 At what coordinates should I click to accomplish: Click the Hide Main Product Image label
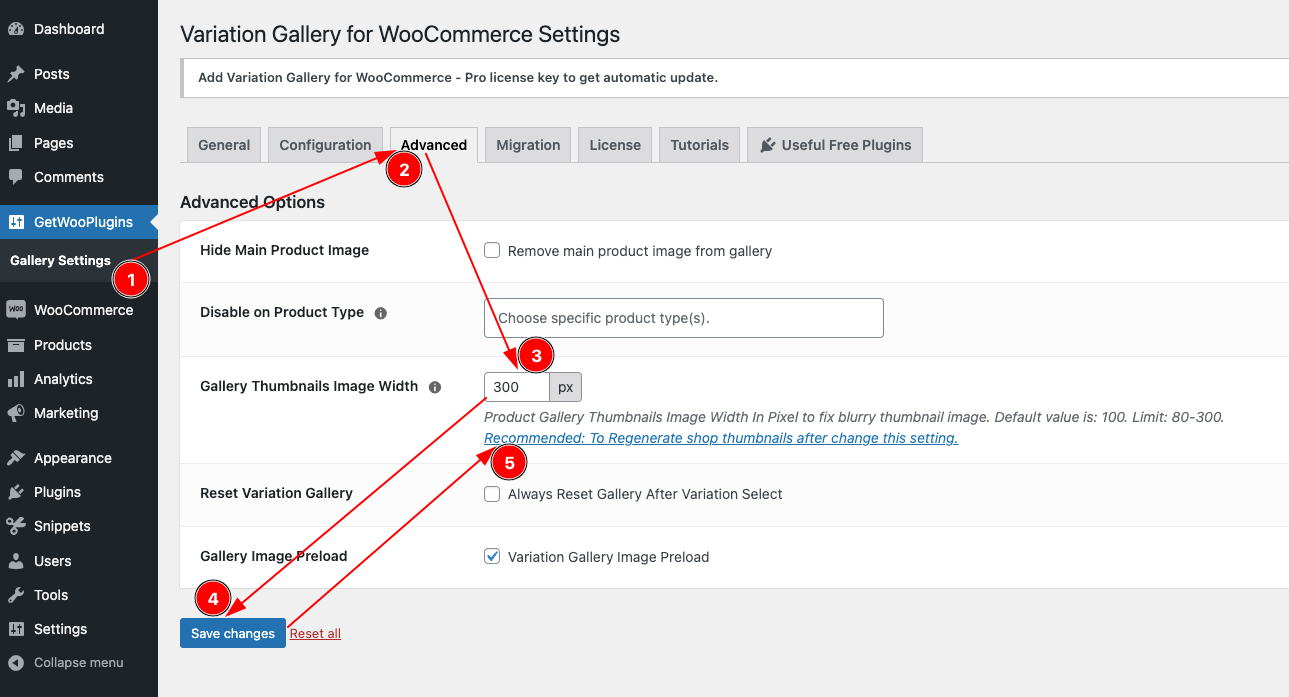285,250
